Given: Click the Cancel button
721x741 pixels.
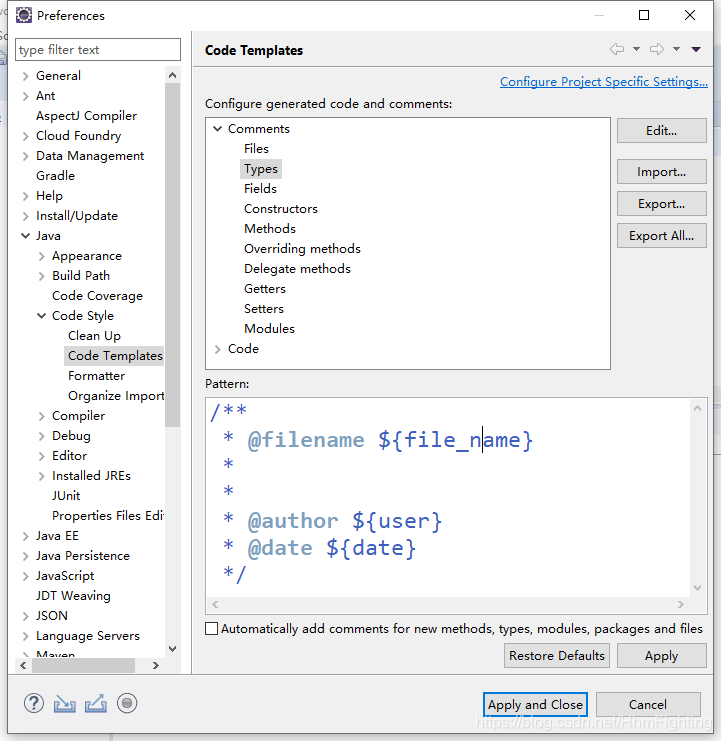Looking at the screenshot, I should tap(648, 705).
